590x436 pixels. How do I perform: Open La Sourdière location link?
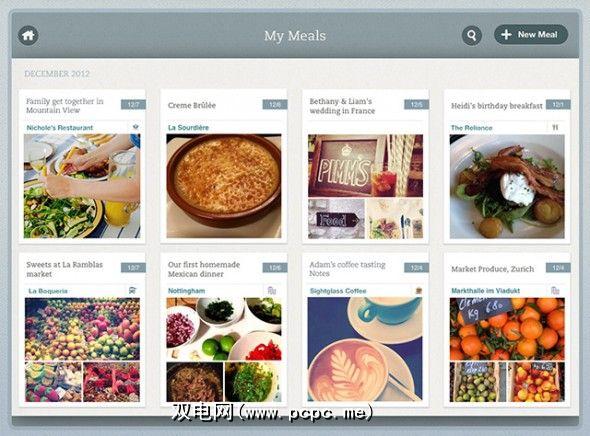tap(188, 128)
